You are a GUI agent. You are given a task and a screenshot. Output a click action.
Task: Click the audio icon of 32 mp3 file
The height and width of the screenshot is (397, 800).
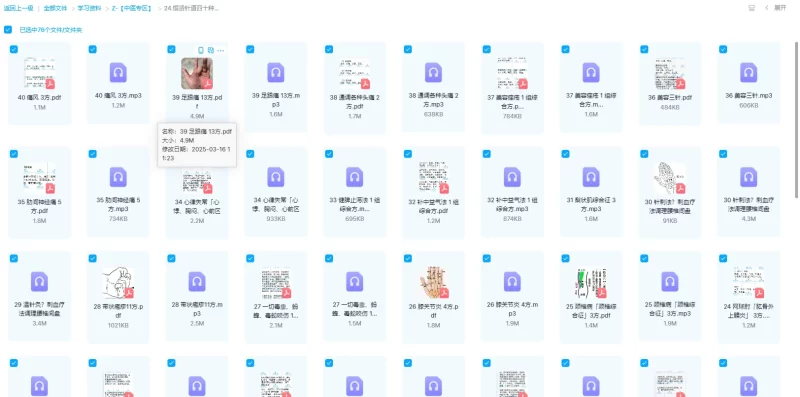pyautogui.click(x=512, y=177)
